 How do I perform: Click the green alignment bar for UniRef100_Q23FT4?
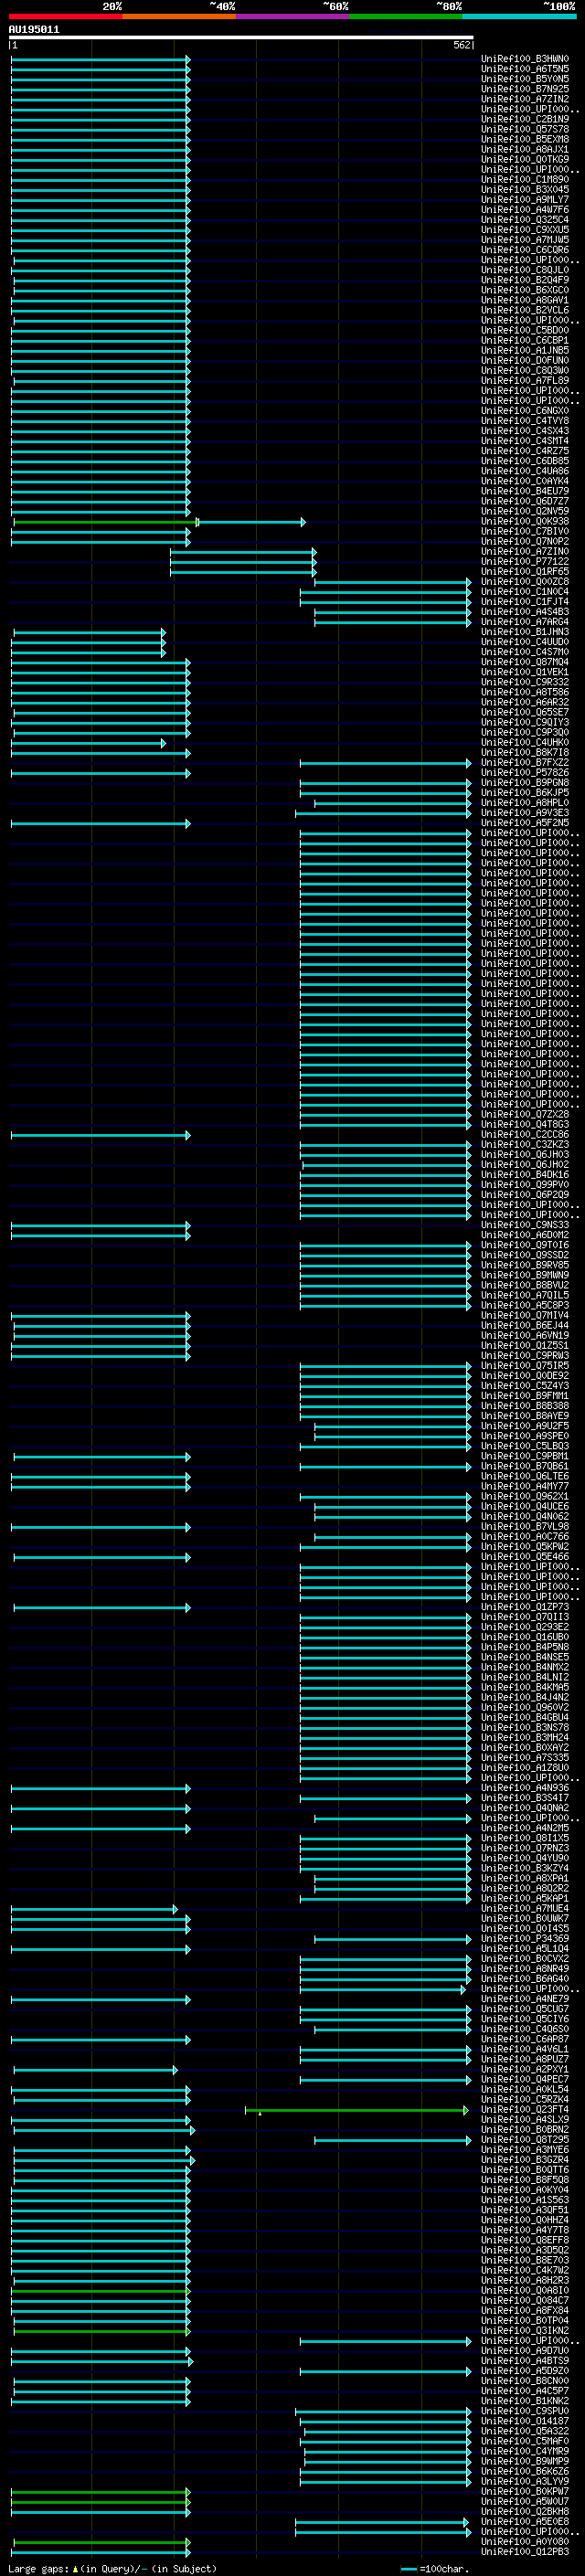(357, 2110)
